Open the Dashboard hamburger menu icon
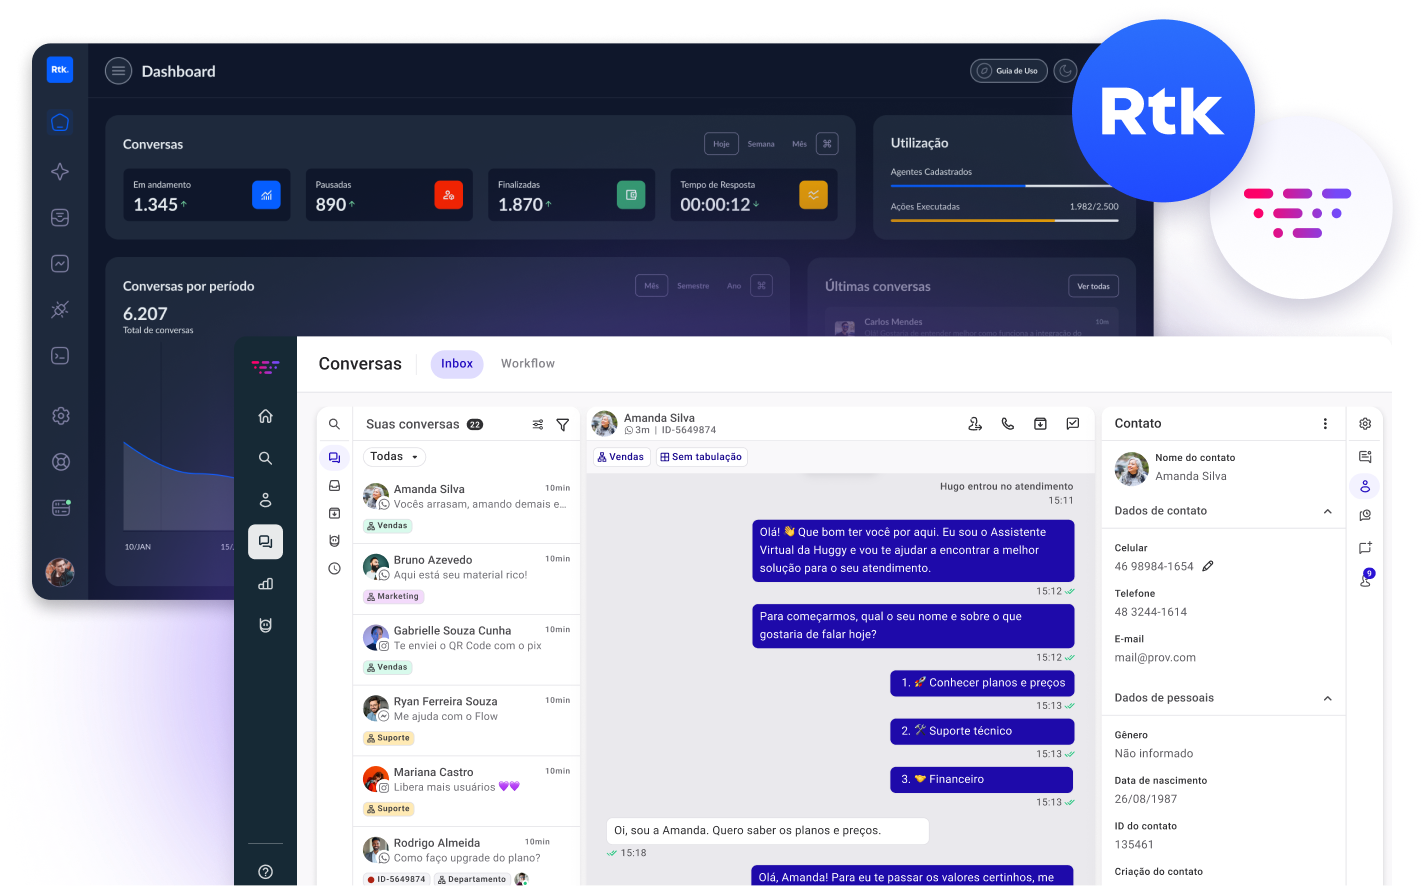 [x=119, y=71]
